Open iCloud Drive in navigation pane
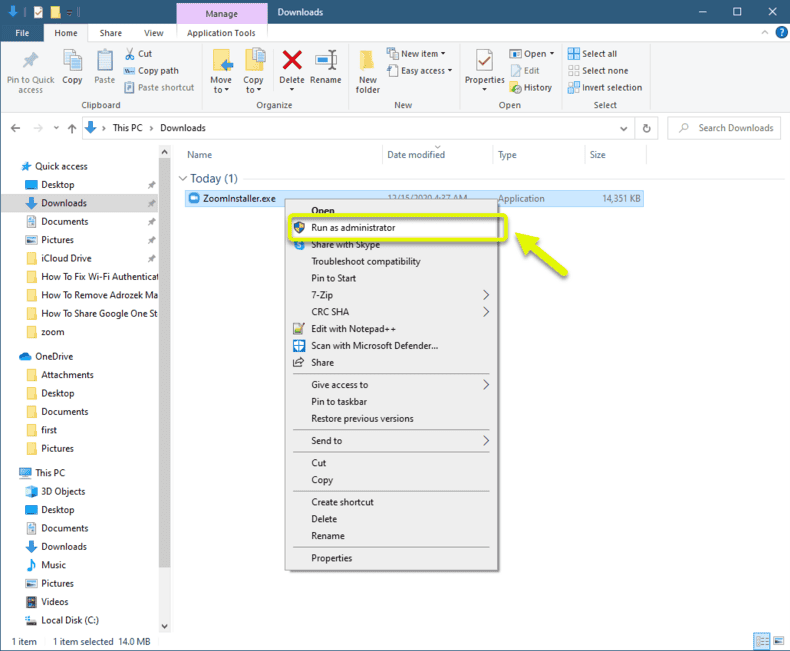790x651 pixels. tap(66, 258)
